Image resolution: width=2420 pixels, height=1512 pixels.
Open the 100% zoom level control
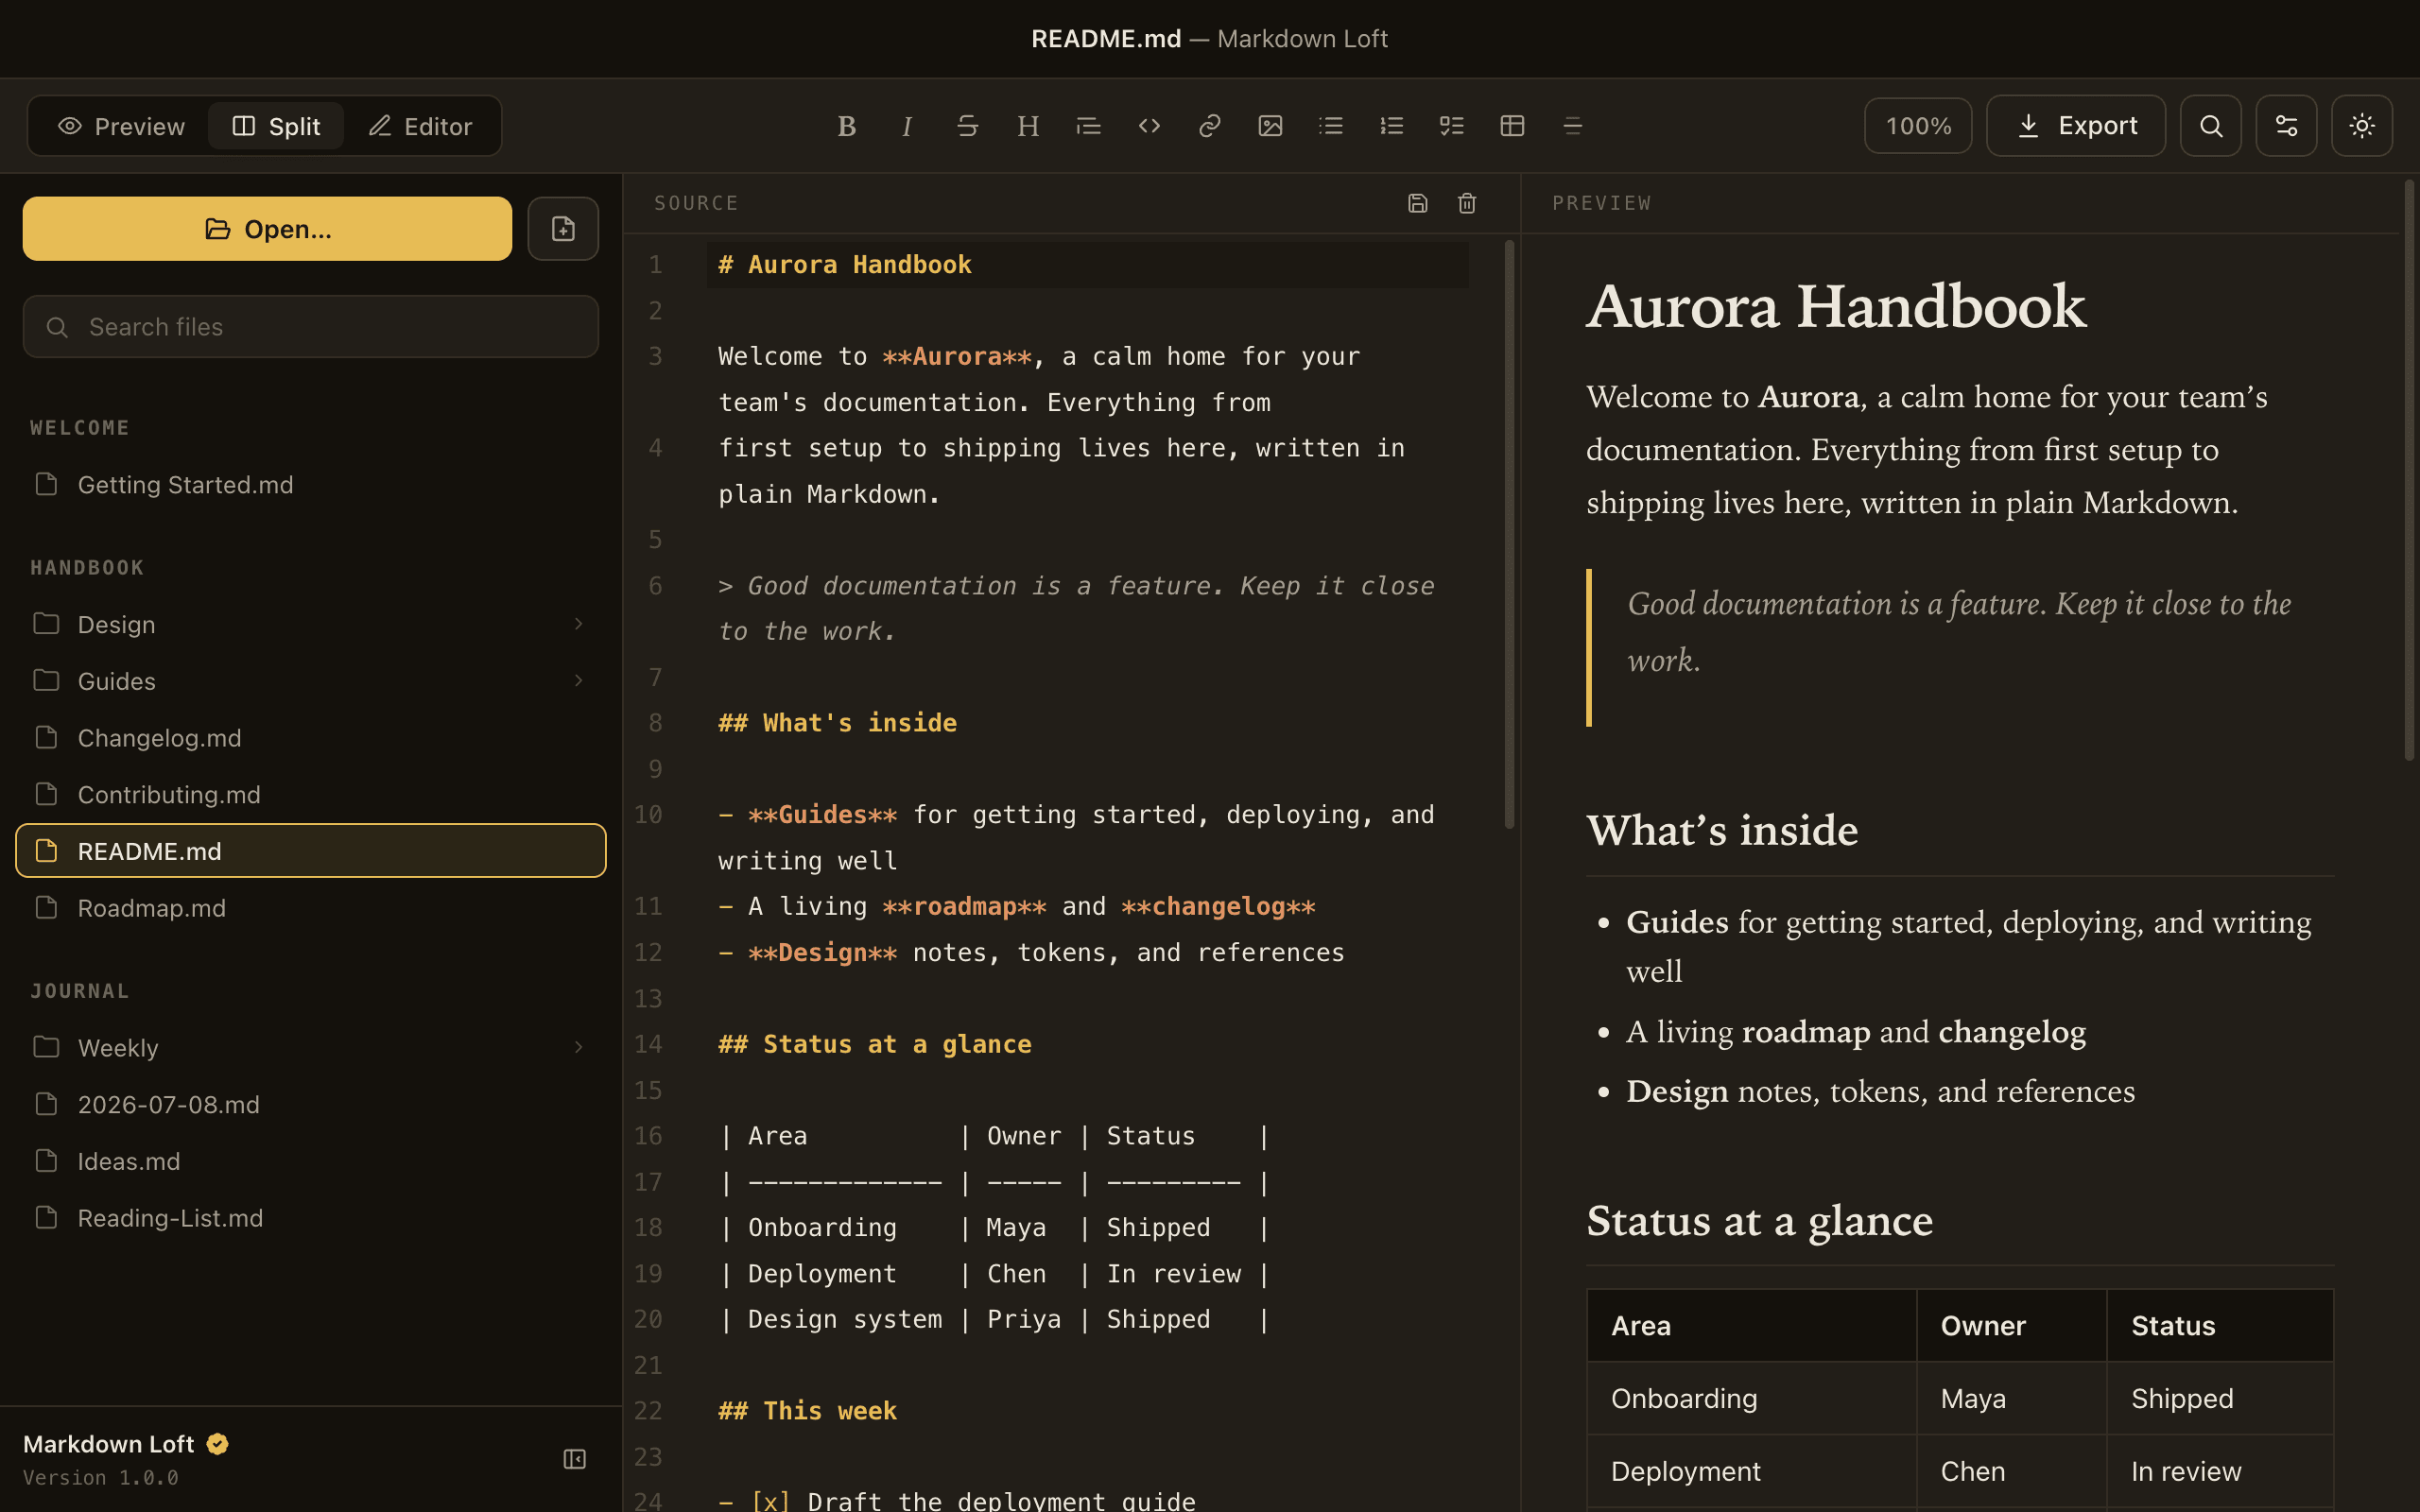point(1917,126)
